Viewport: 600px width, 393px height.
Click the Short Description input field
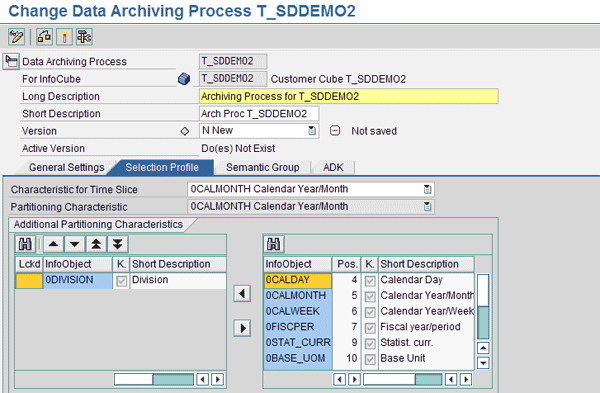tap(259, 114)
